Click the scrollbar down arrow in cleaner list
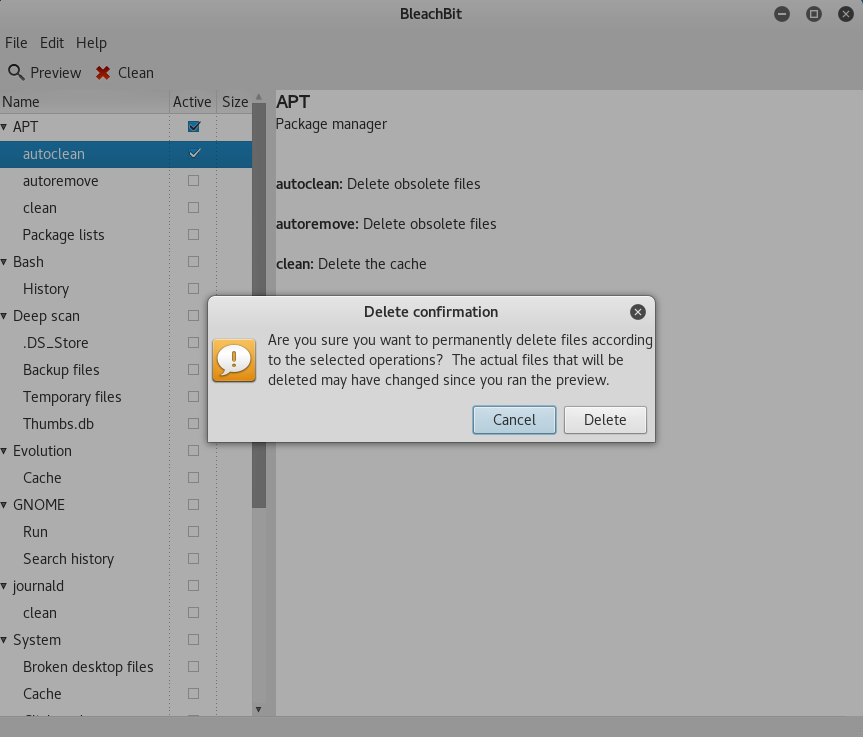Screen dimensions: 863x737 (258, 709)
